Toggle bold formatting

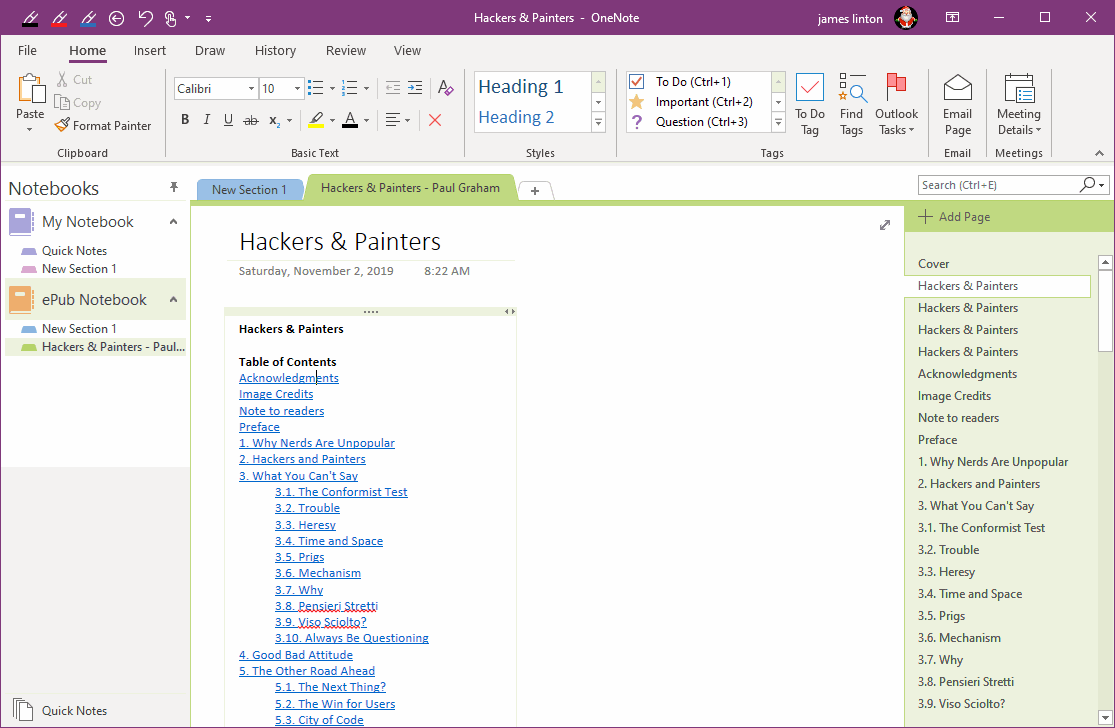(184, 118)
